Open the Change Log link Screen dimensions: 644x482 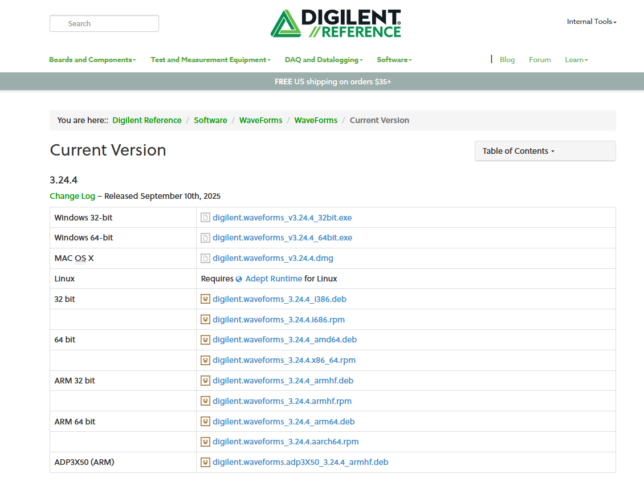coord(72,196)
